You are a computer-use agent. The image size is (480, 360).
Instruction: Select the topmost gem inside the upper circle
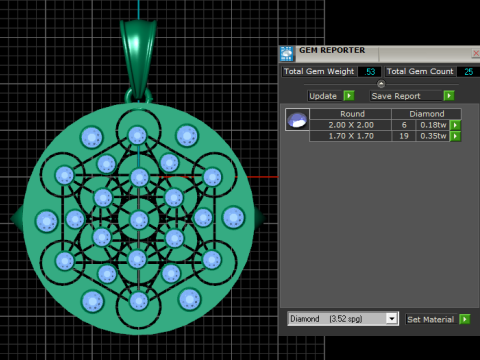[x=137, y=136]
